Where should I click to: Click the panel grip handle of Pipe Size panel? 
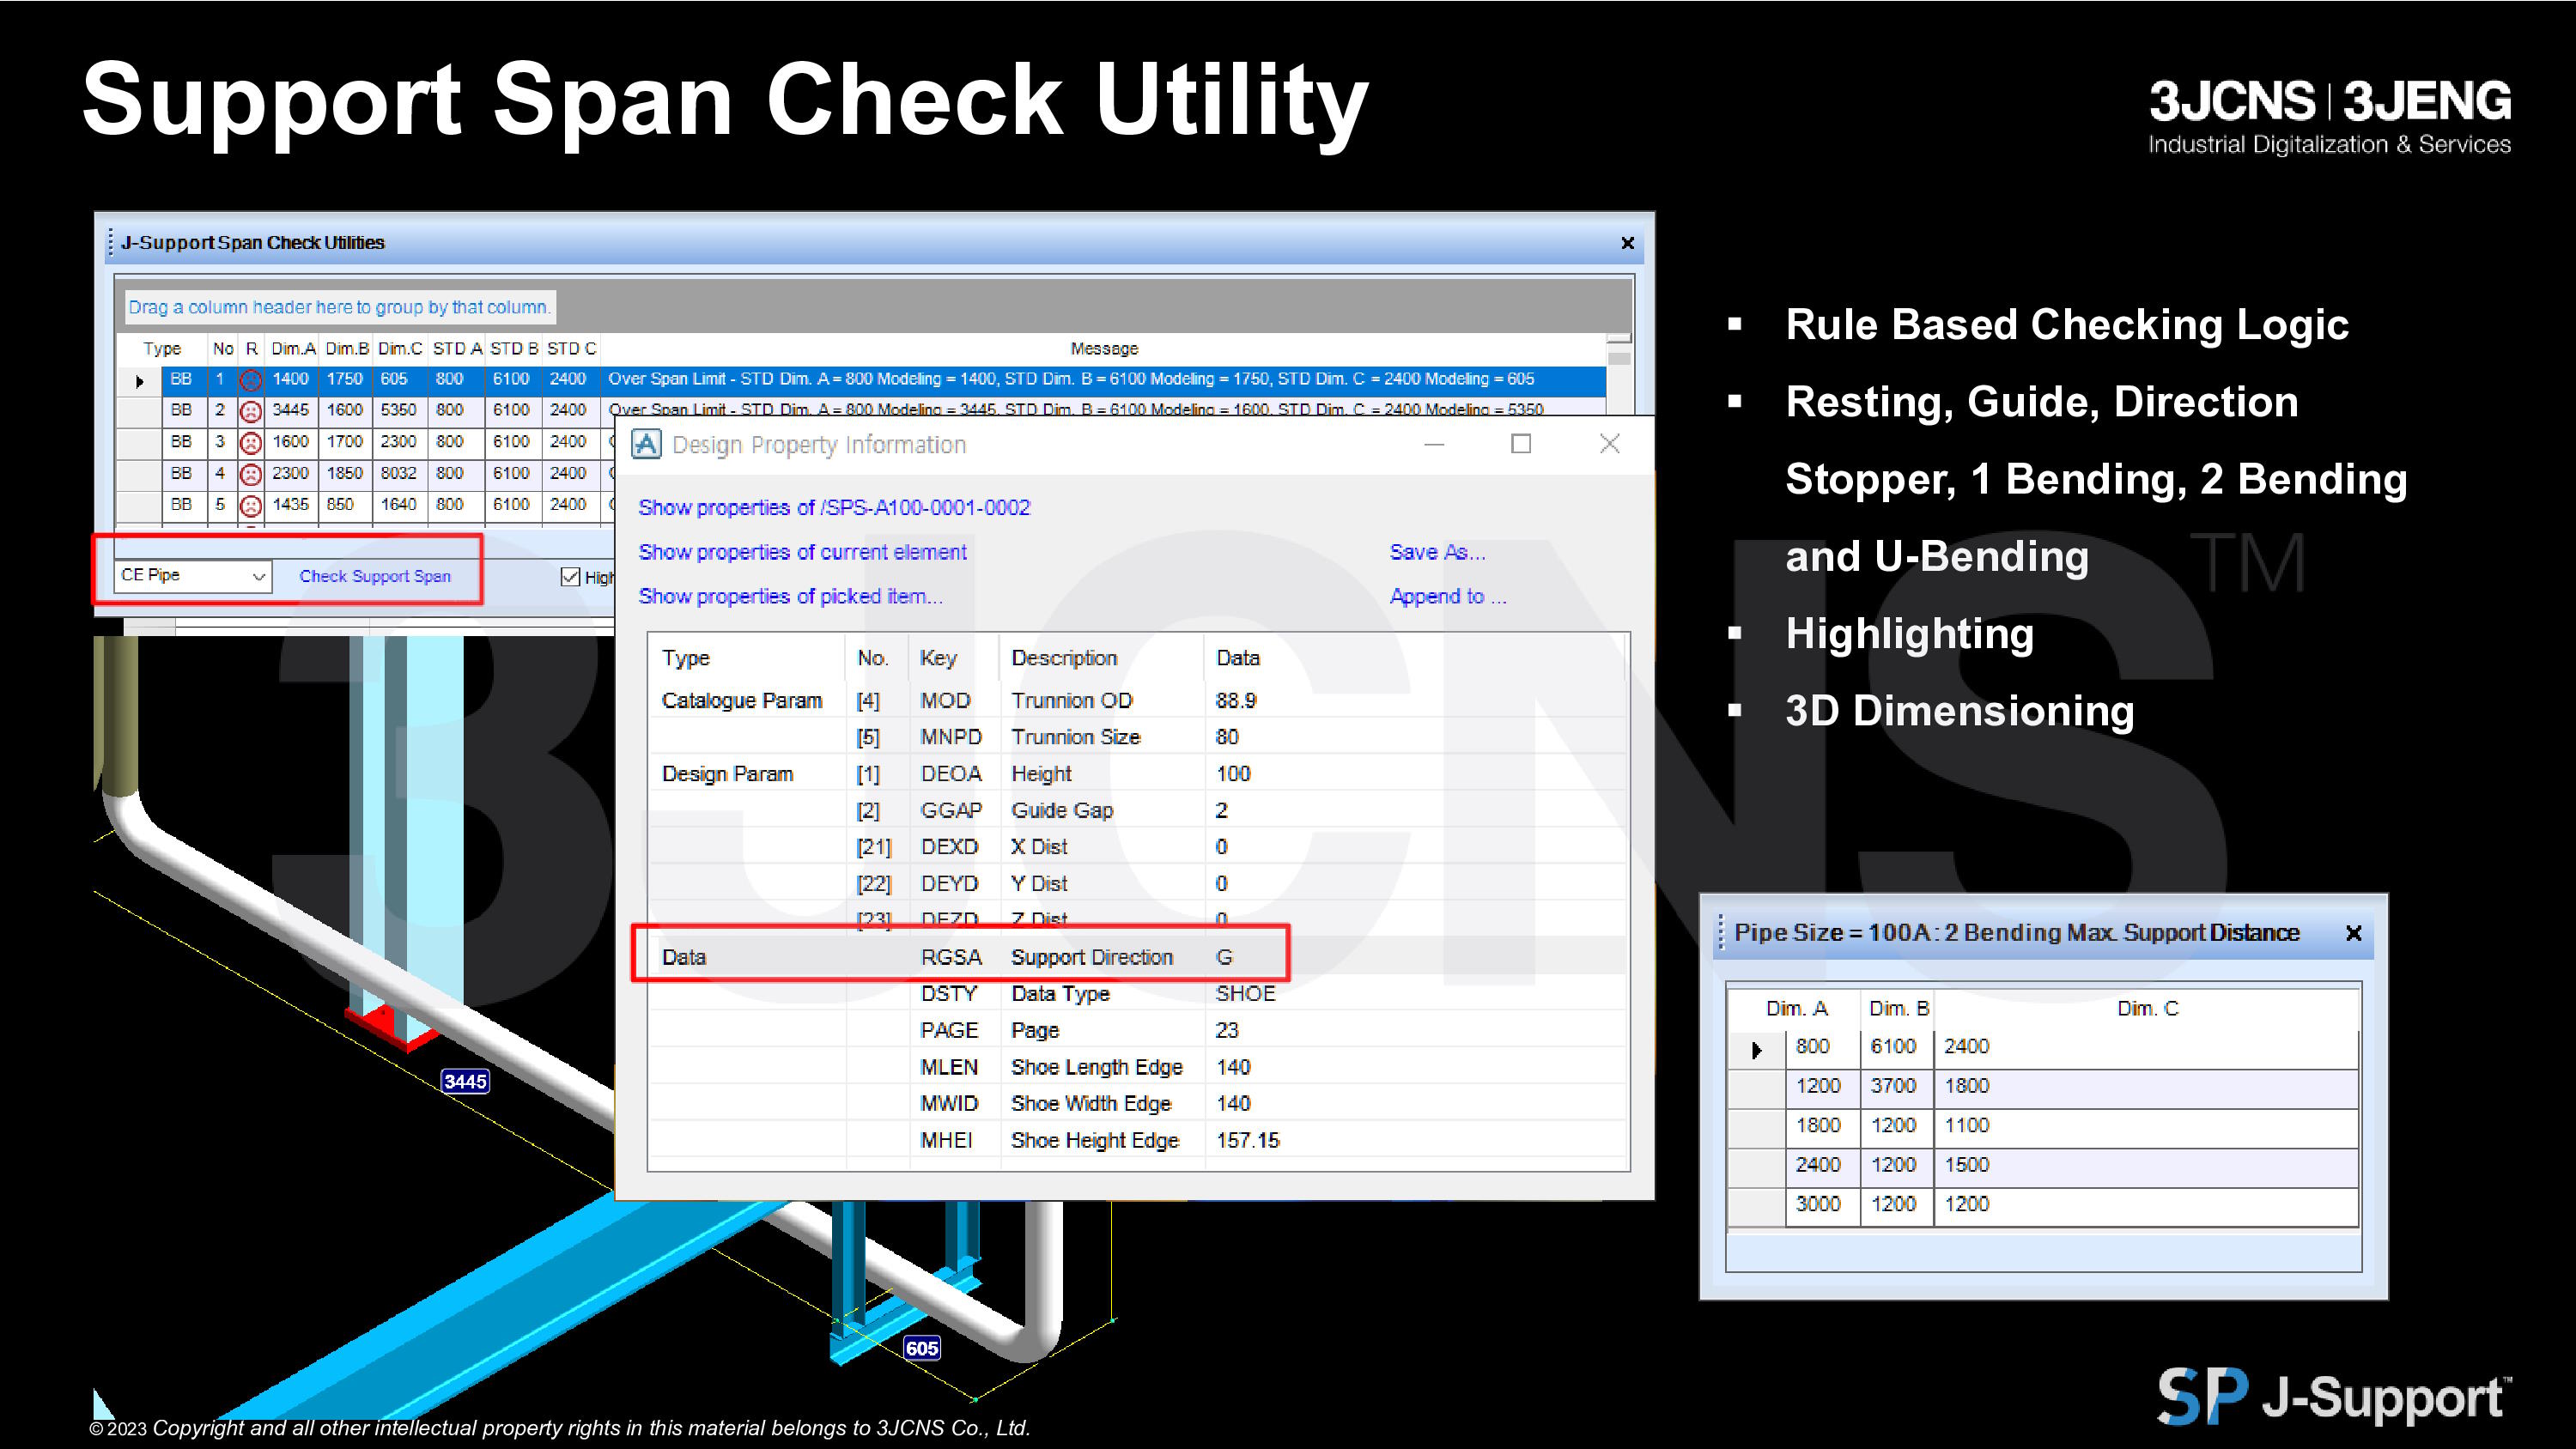(x=1721, y=933)
